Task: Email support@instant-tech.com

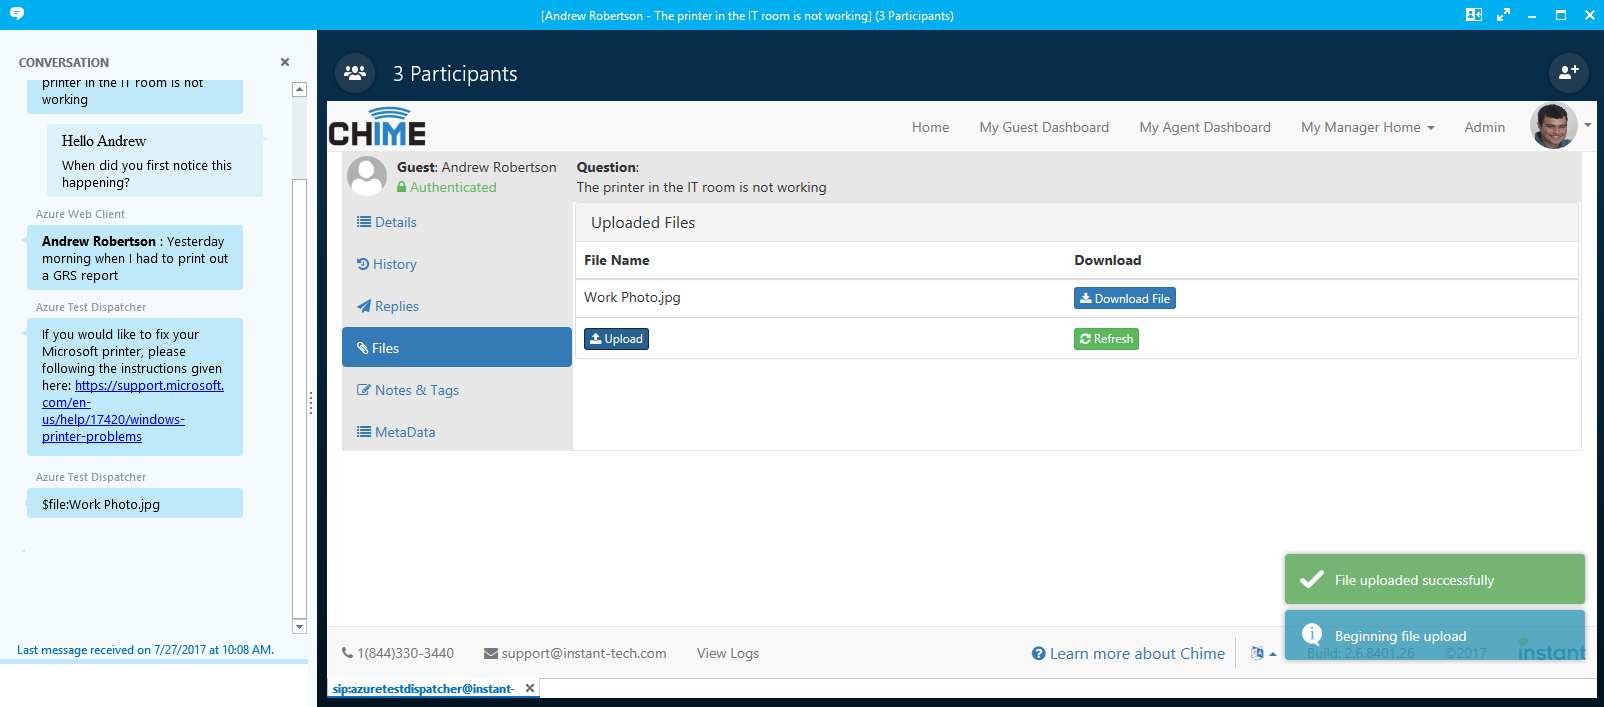Action: [x=575, y=653]
